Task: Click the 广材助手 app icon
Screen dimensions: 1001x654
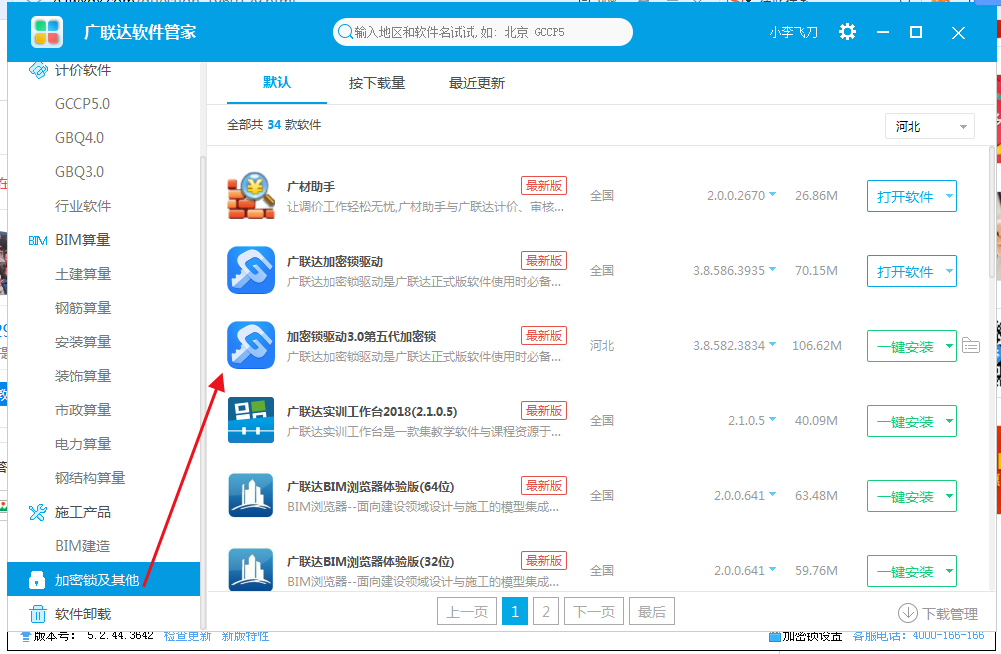Action: tap(252, 195)
